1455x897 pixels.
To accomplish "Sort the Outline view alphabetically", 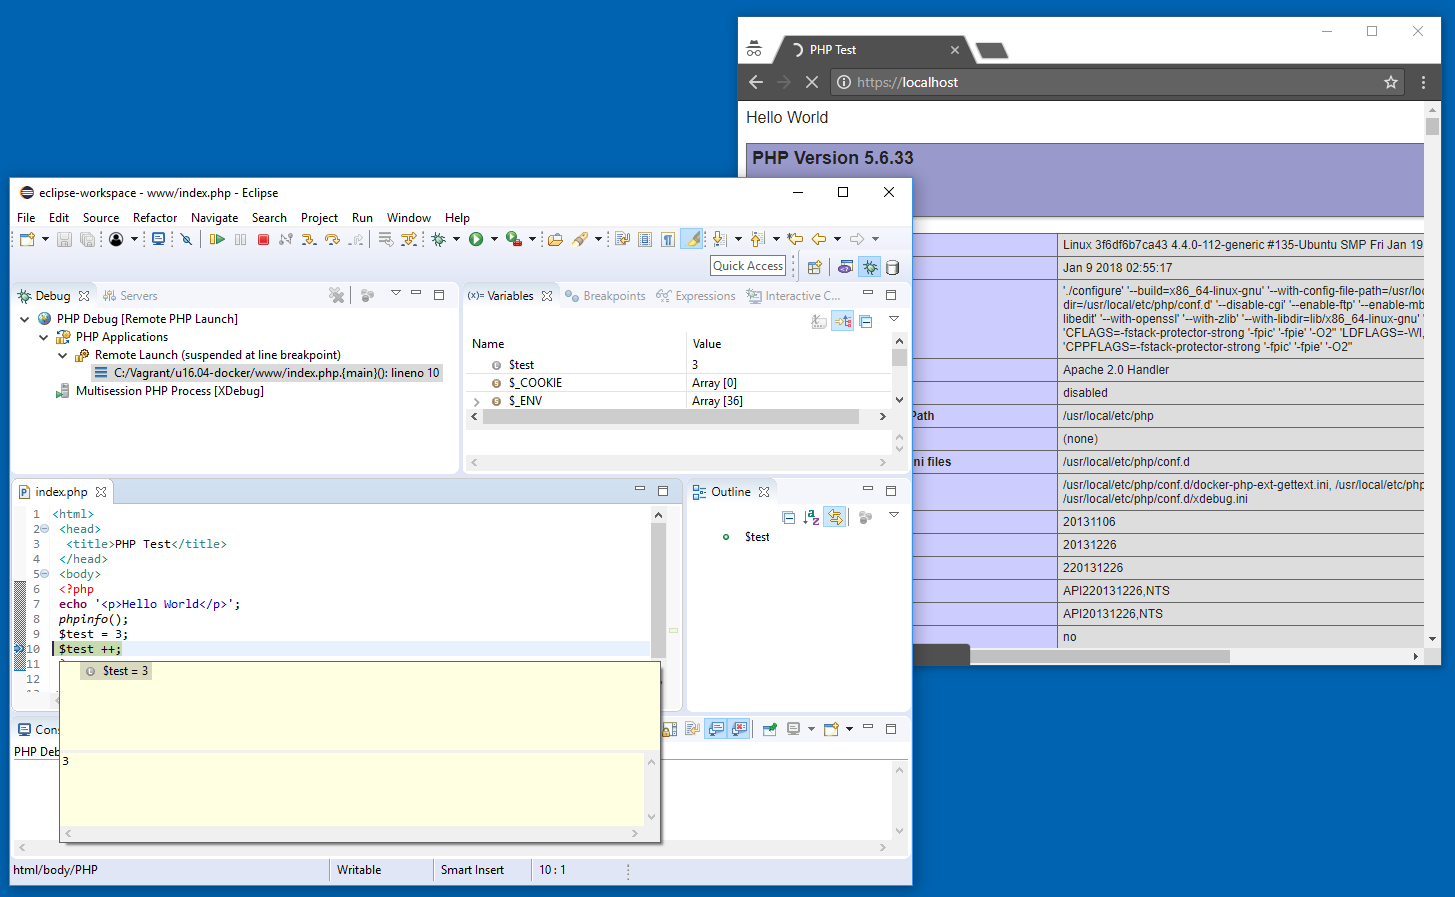I will [813, 517].
